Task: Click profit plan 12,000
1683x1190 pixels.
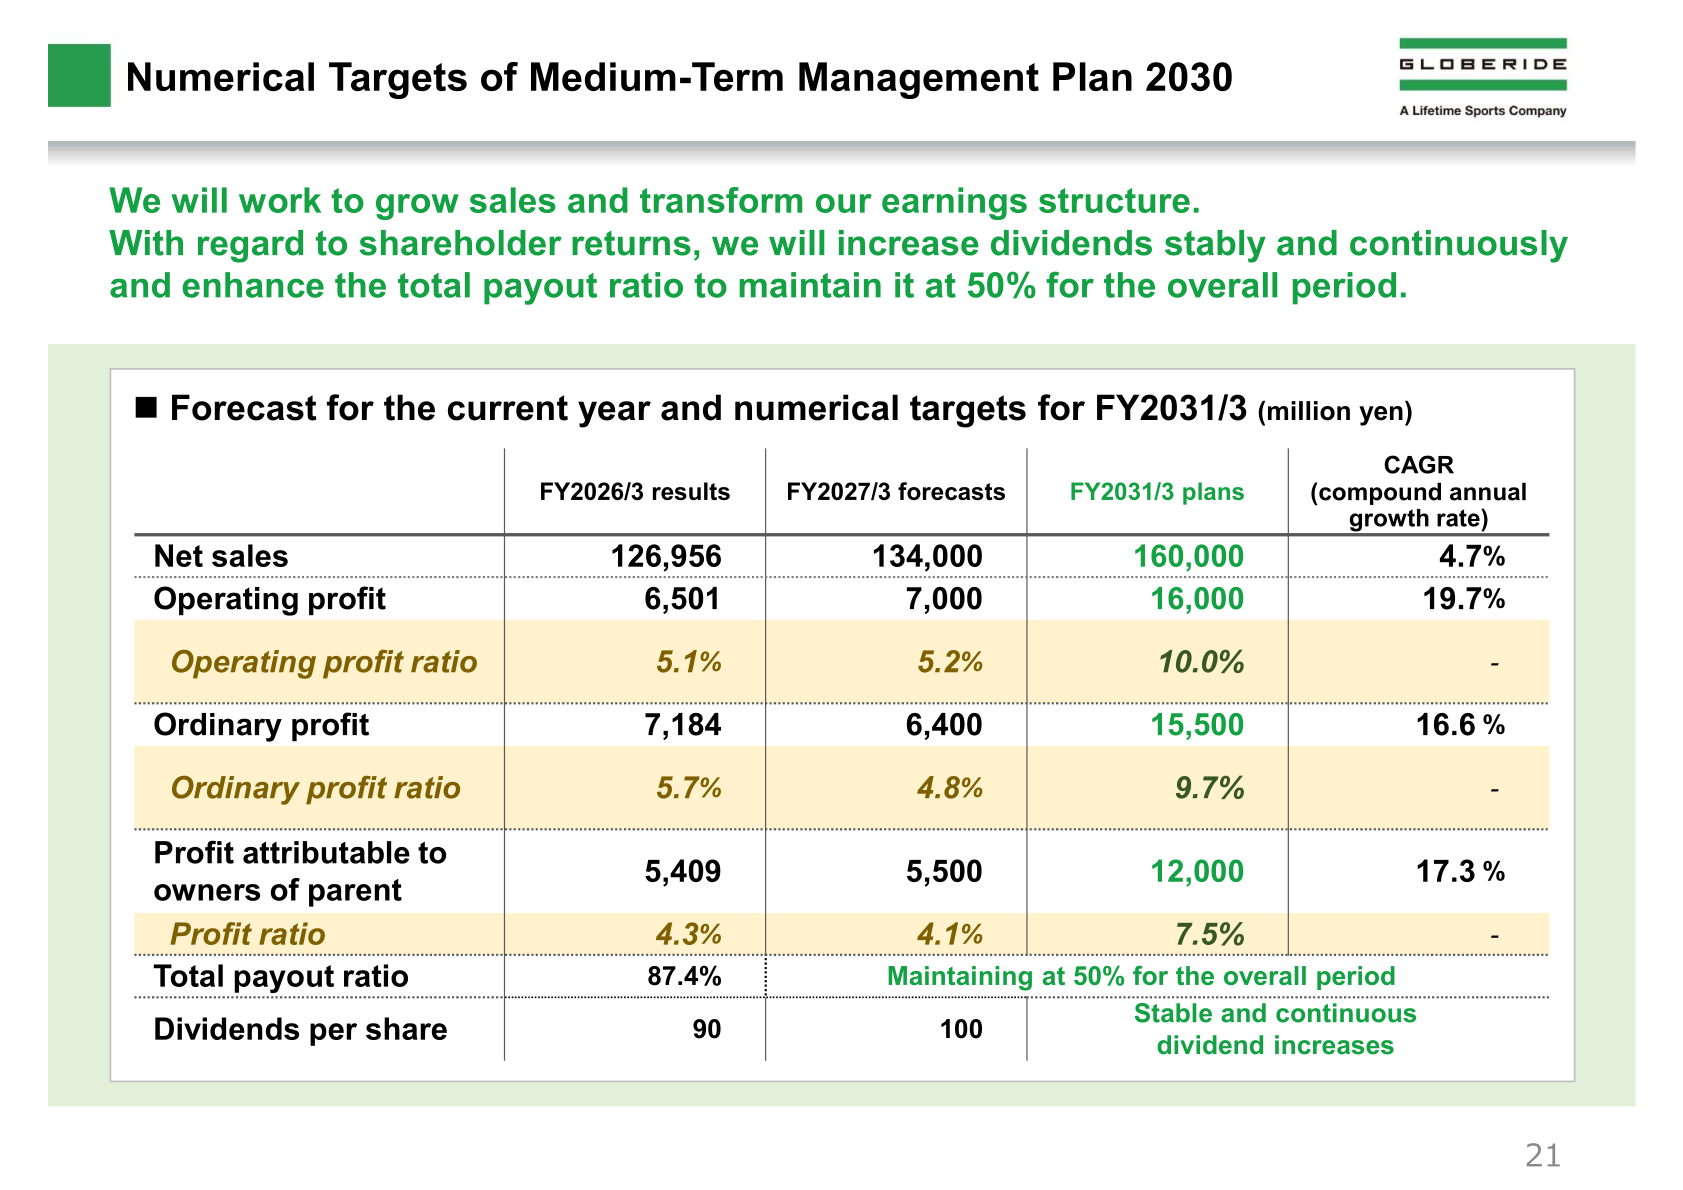Action: (x=1197, y=871)
